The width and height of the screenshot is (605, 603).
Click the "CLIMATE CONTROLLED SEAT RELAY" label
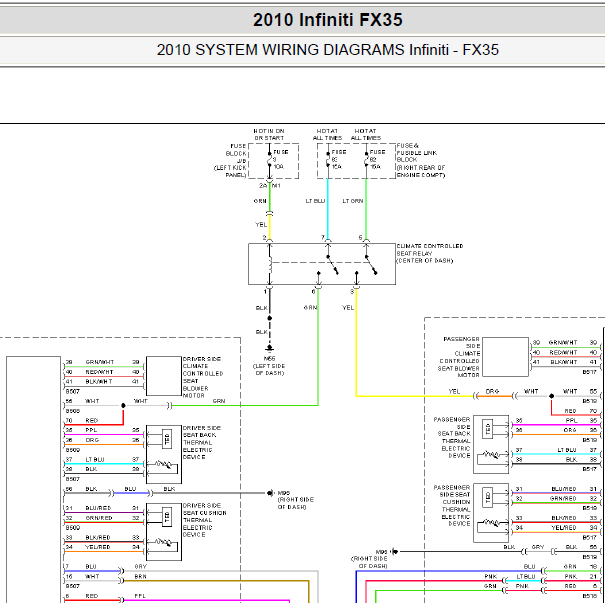(429, 253)
